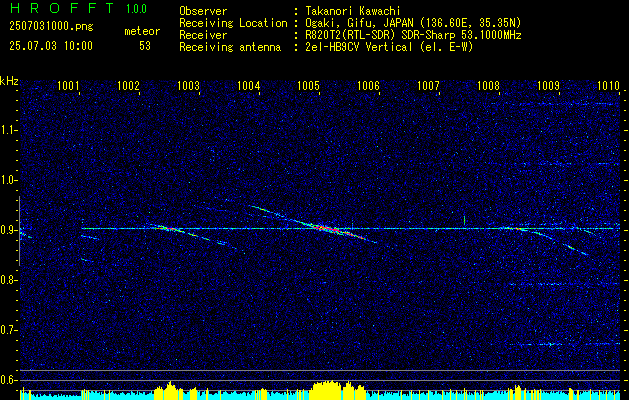Image resolution: width=629 pixels, height=400 pixels.
Task: Click the yellow signal-level peak below 1003
Action: click(x=169, y=390)
